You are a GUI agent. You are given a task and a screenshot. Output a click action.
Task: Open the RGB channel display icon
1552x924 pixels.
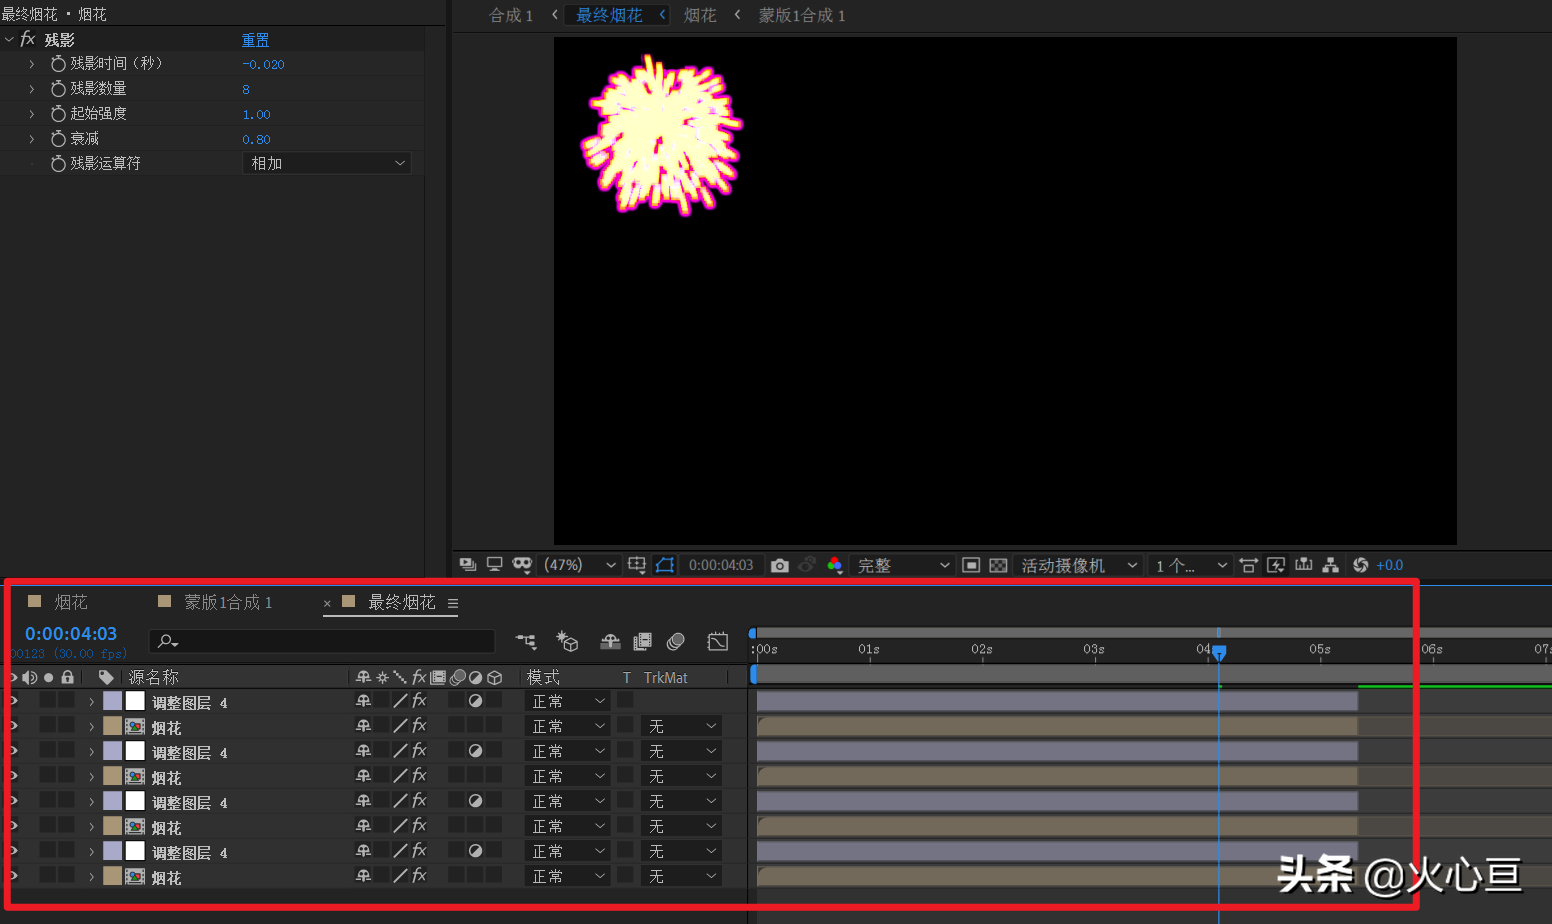834,565
